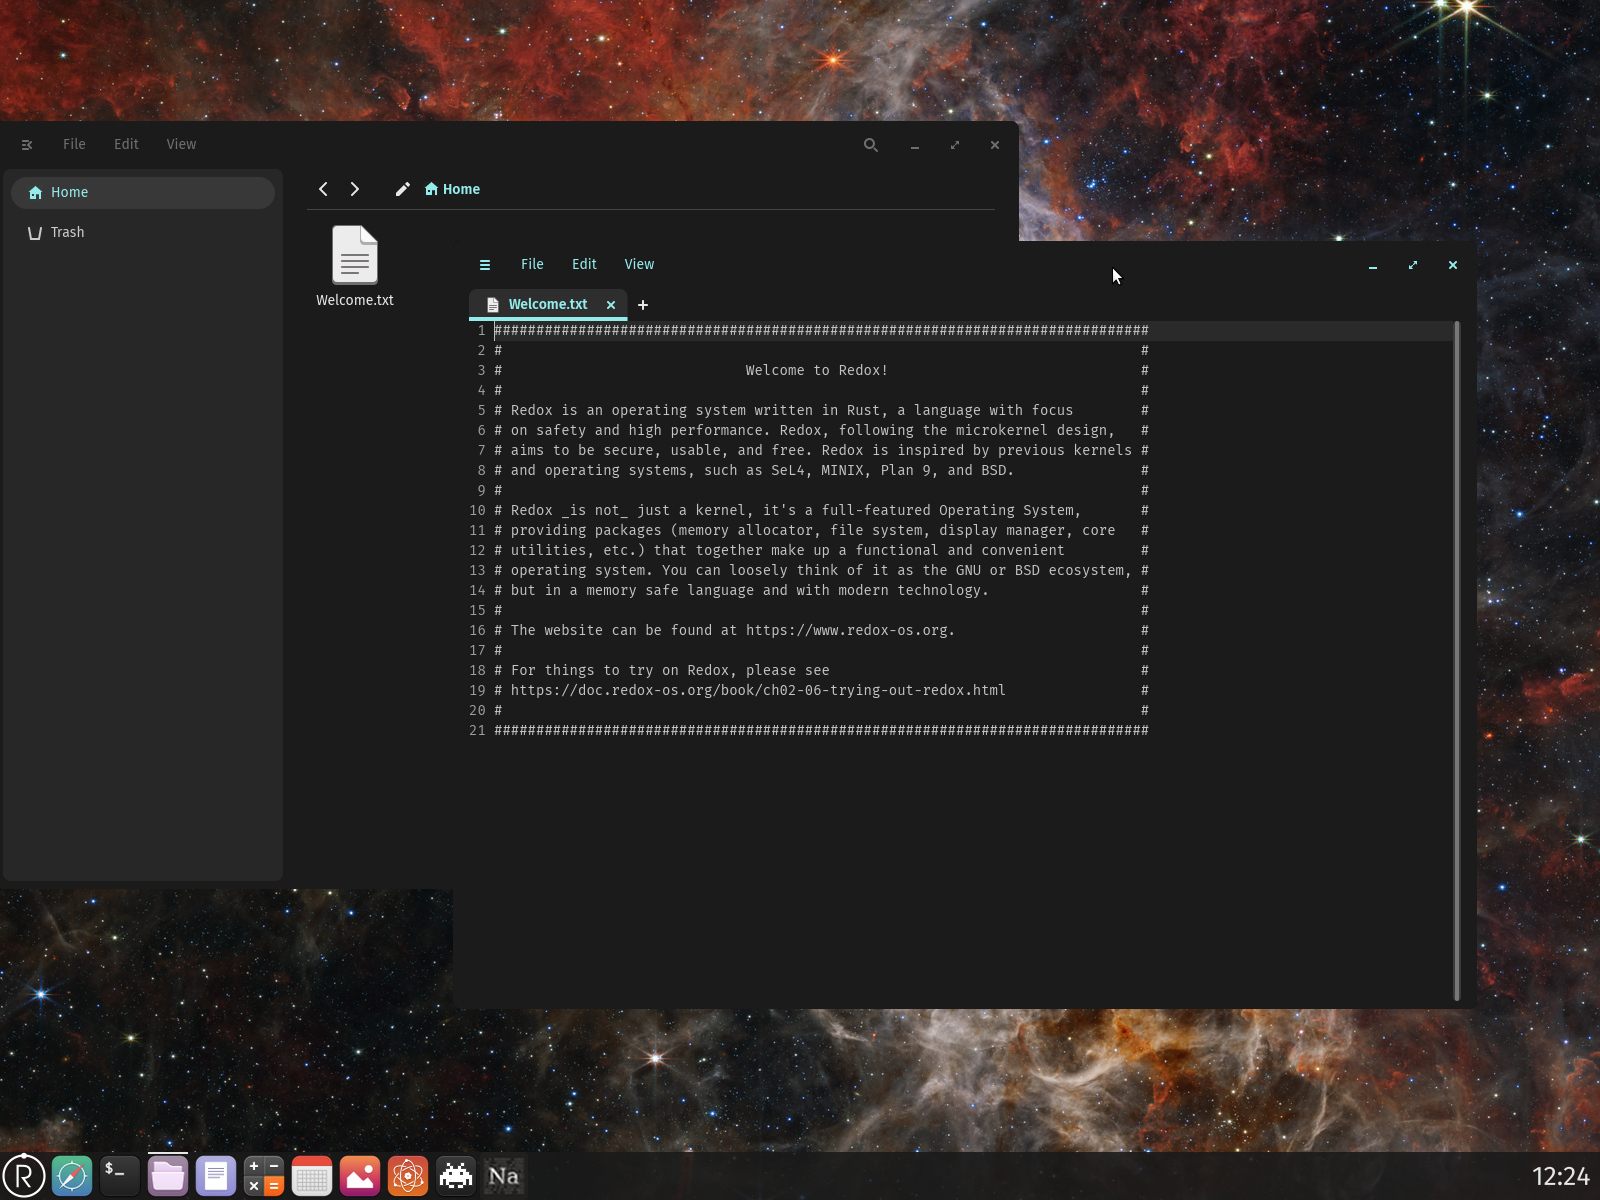This screenshot has height=1200, width=1600.
Task: Select Home in the sidebar
Action: (x=143, y=192)
